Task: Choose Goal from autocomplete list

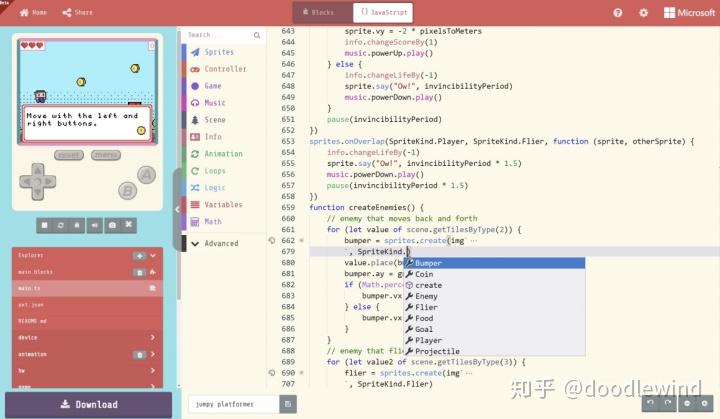Action: coord(494,329)
